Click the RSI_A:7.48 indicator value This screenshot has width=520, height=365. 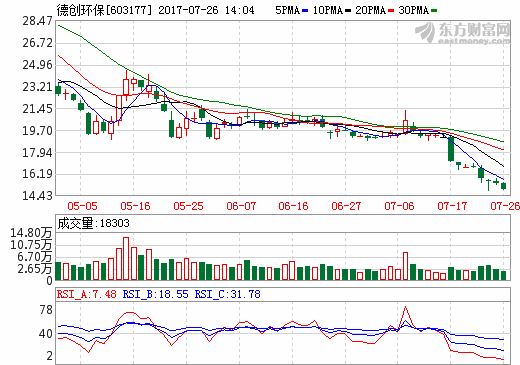pyautogui.click(x=87, y=294)
